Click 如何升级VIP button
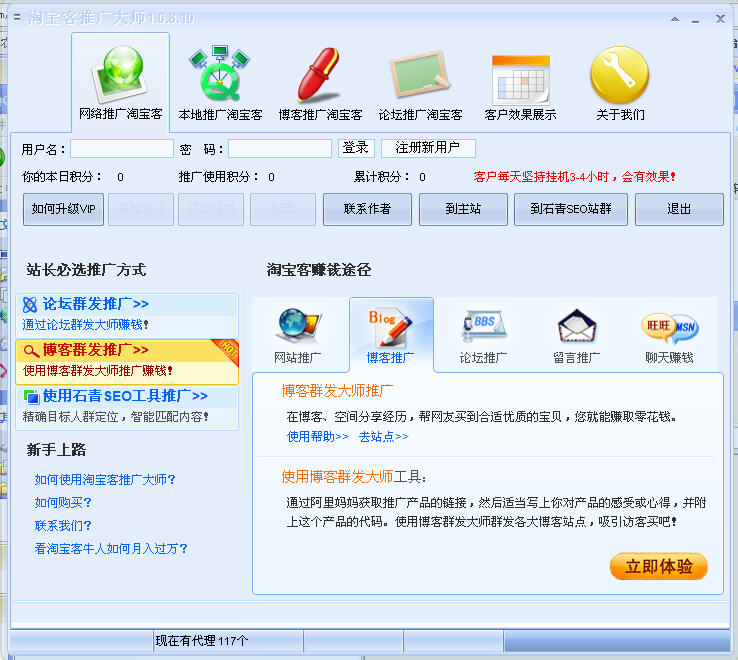Screen dimensions: 738x660 click(63, 209)
